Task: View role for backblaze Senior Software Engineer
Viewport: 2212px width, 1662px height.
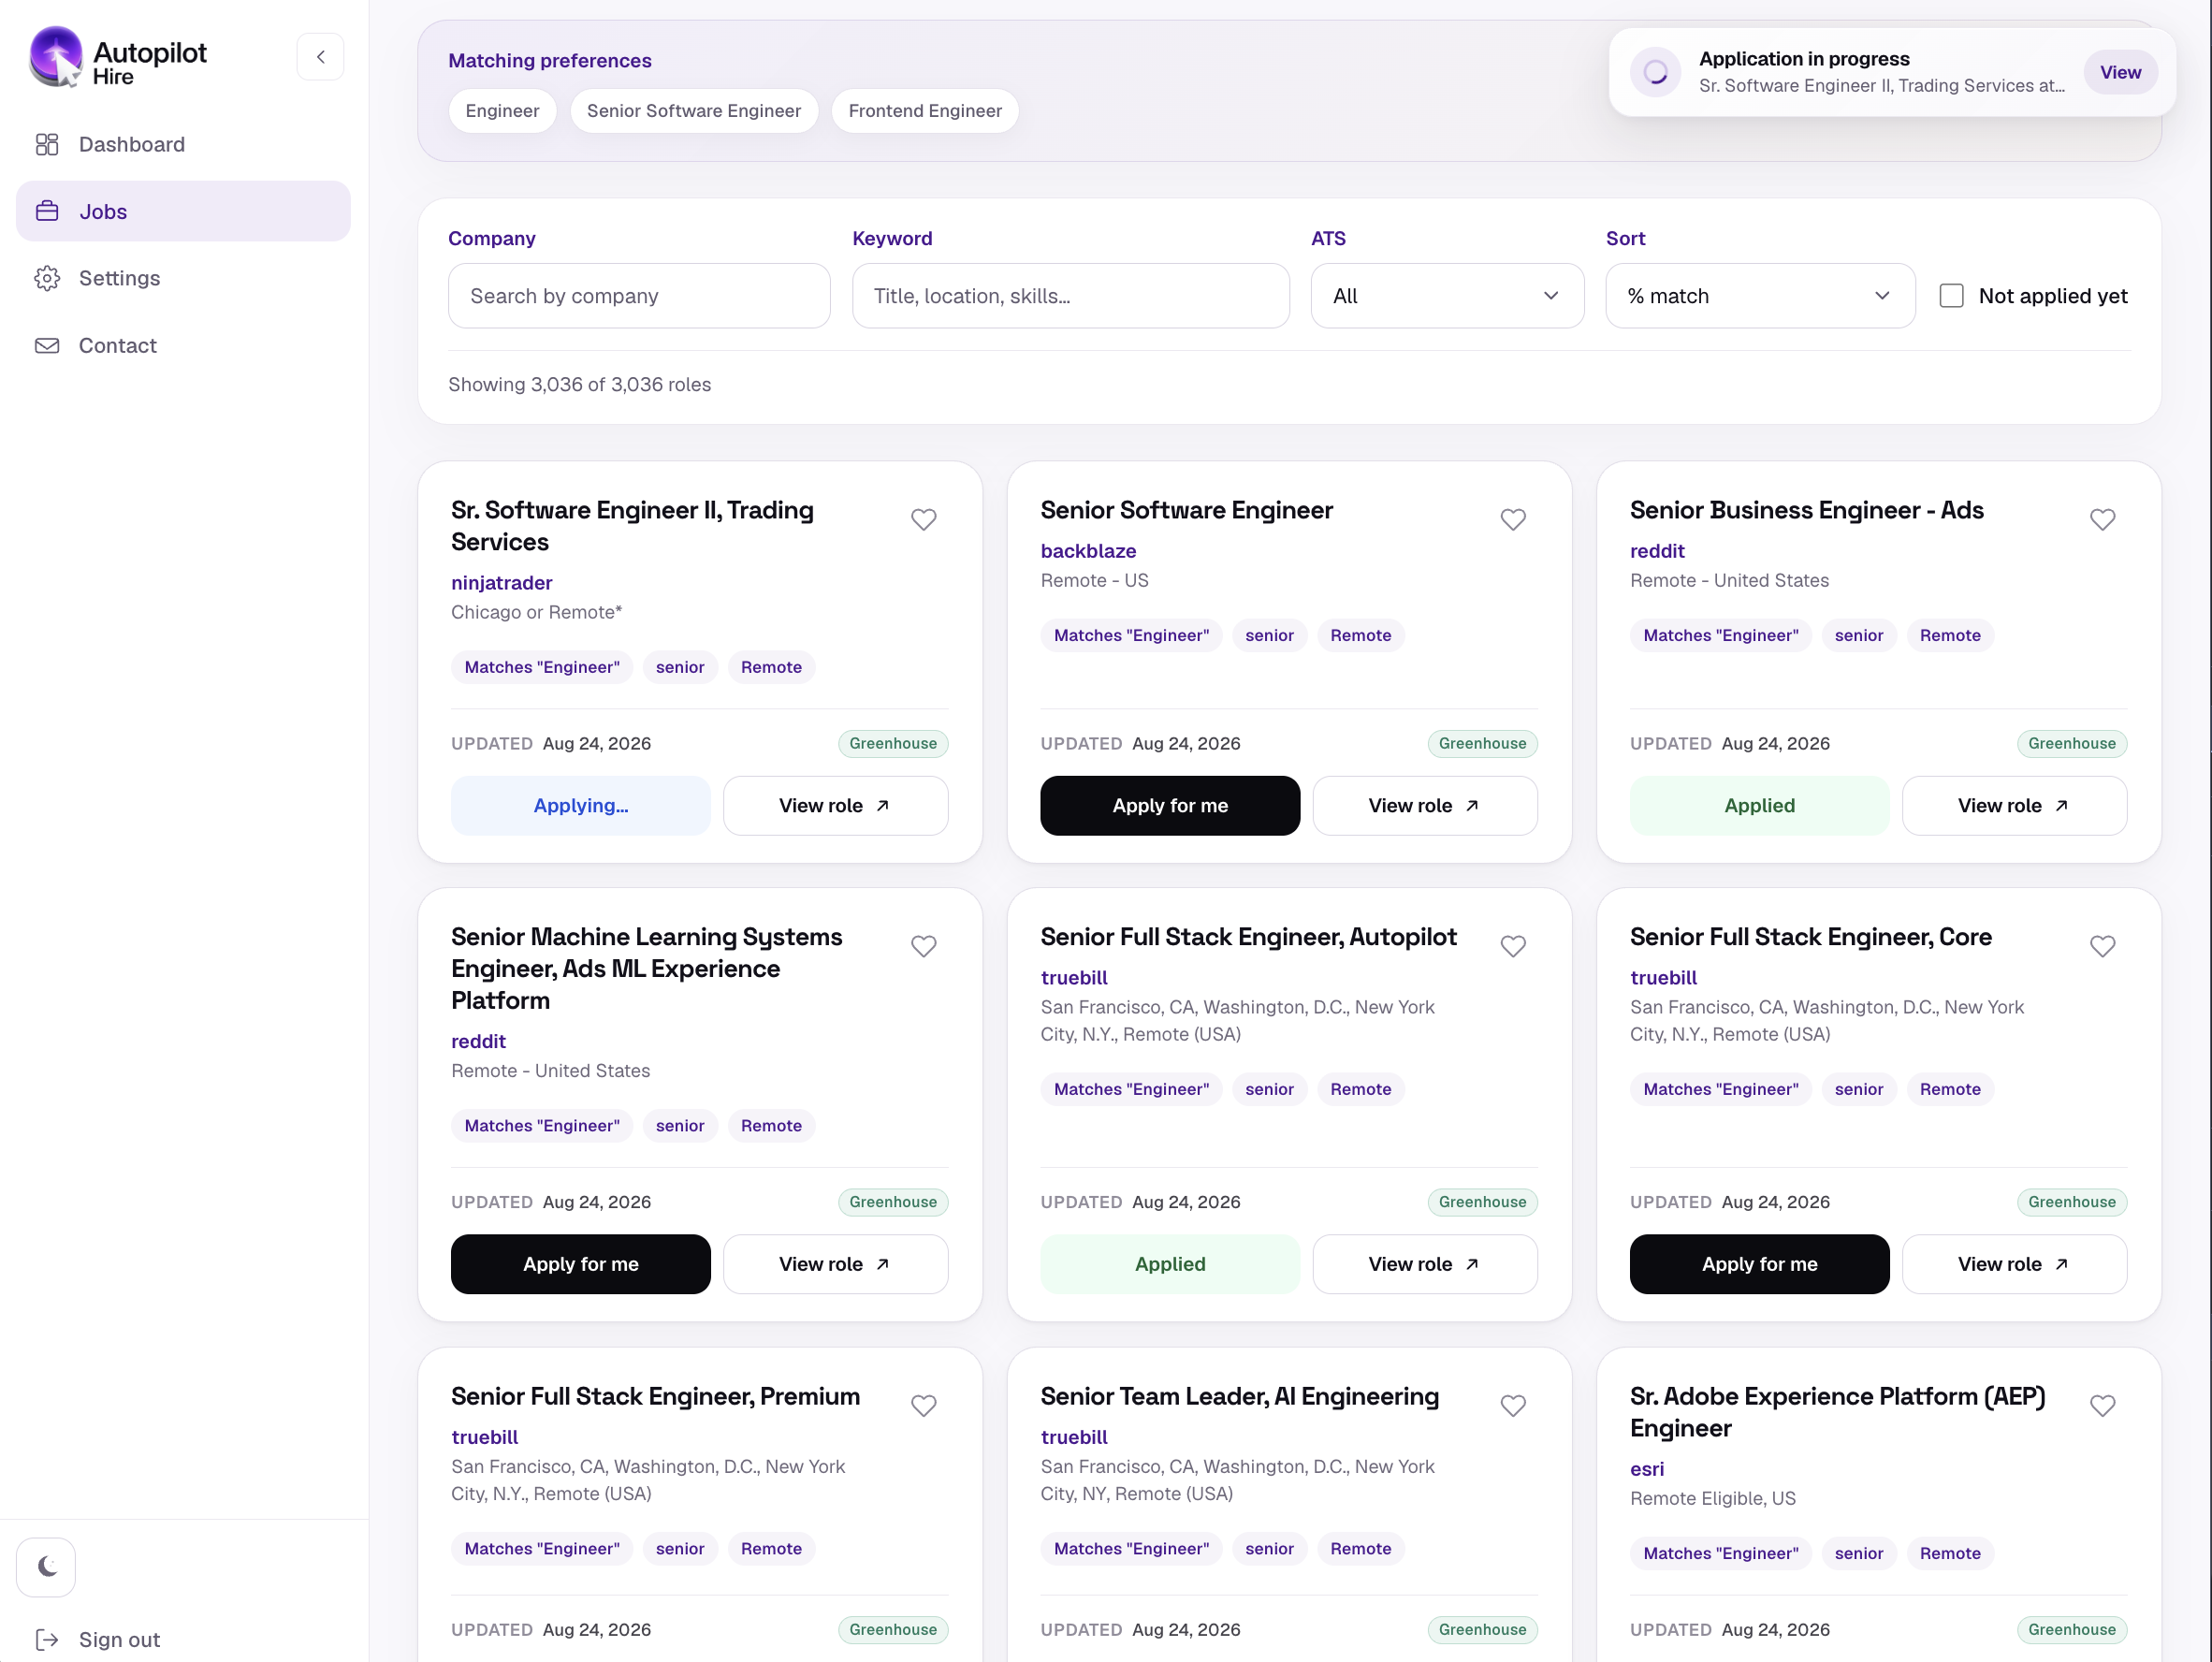Action: pyautogui.click(x=1424, y=805)
